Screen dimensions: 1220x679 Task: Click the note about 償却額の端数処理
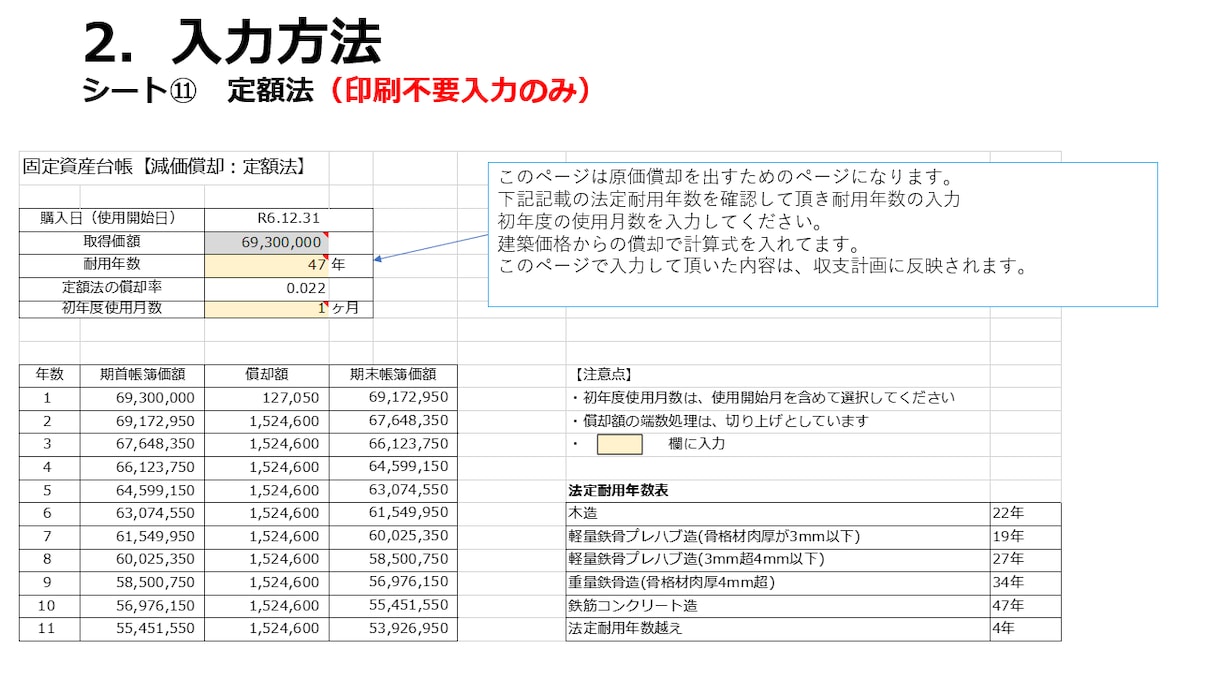click(719, 421)
